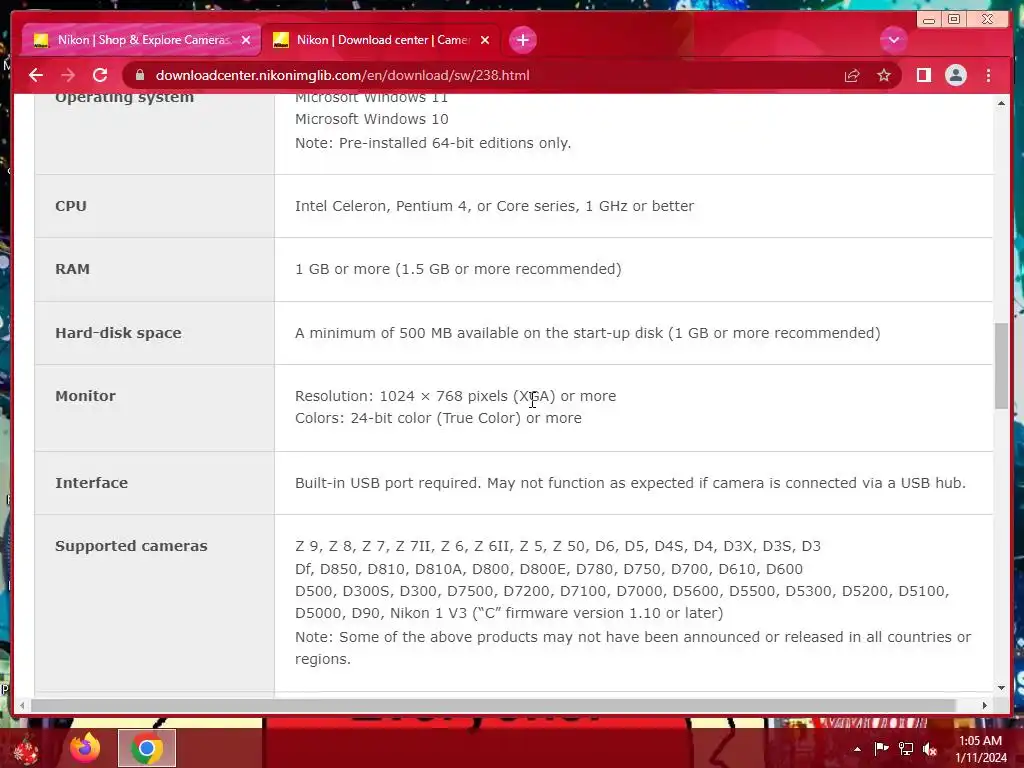Viewport: 1024px width, 768px height.
Task: Go back to the previous page
Action: click(36, 75)
